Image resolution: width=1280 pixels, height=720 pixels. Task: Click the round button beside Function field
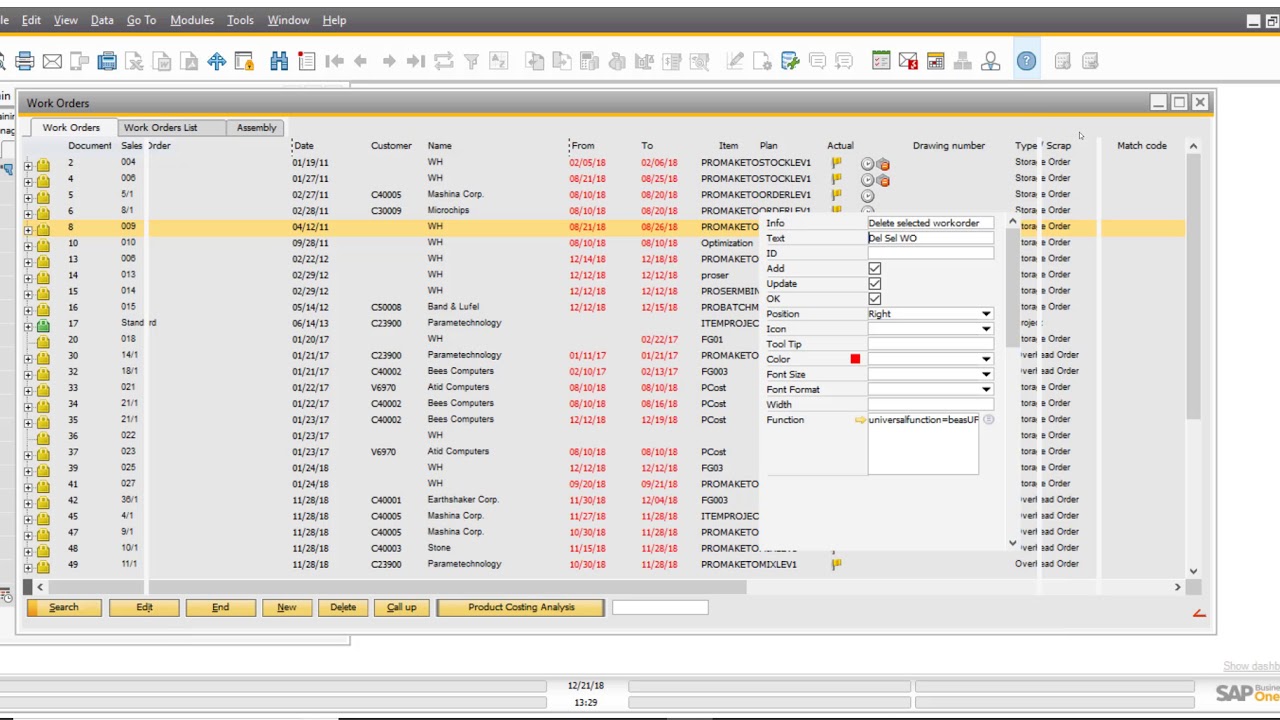tap(988, 420)
